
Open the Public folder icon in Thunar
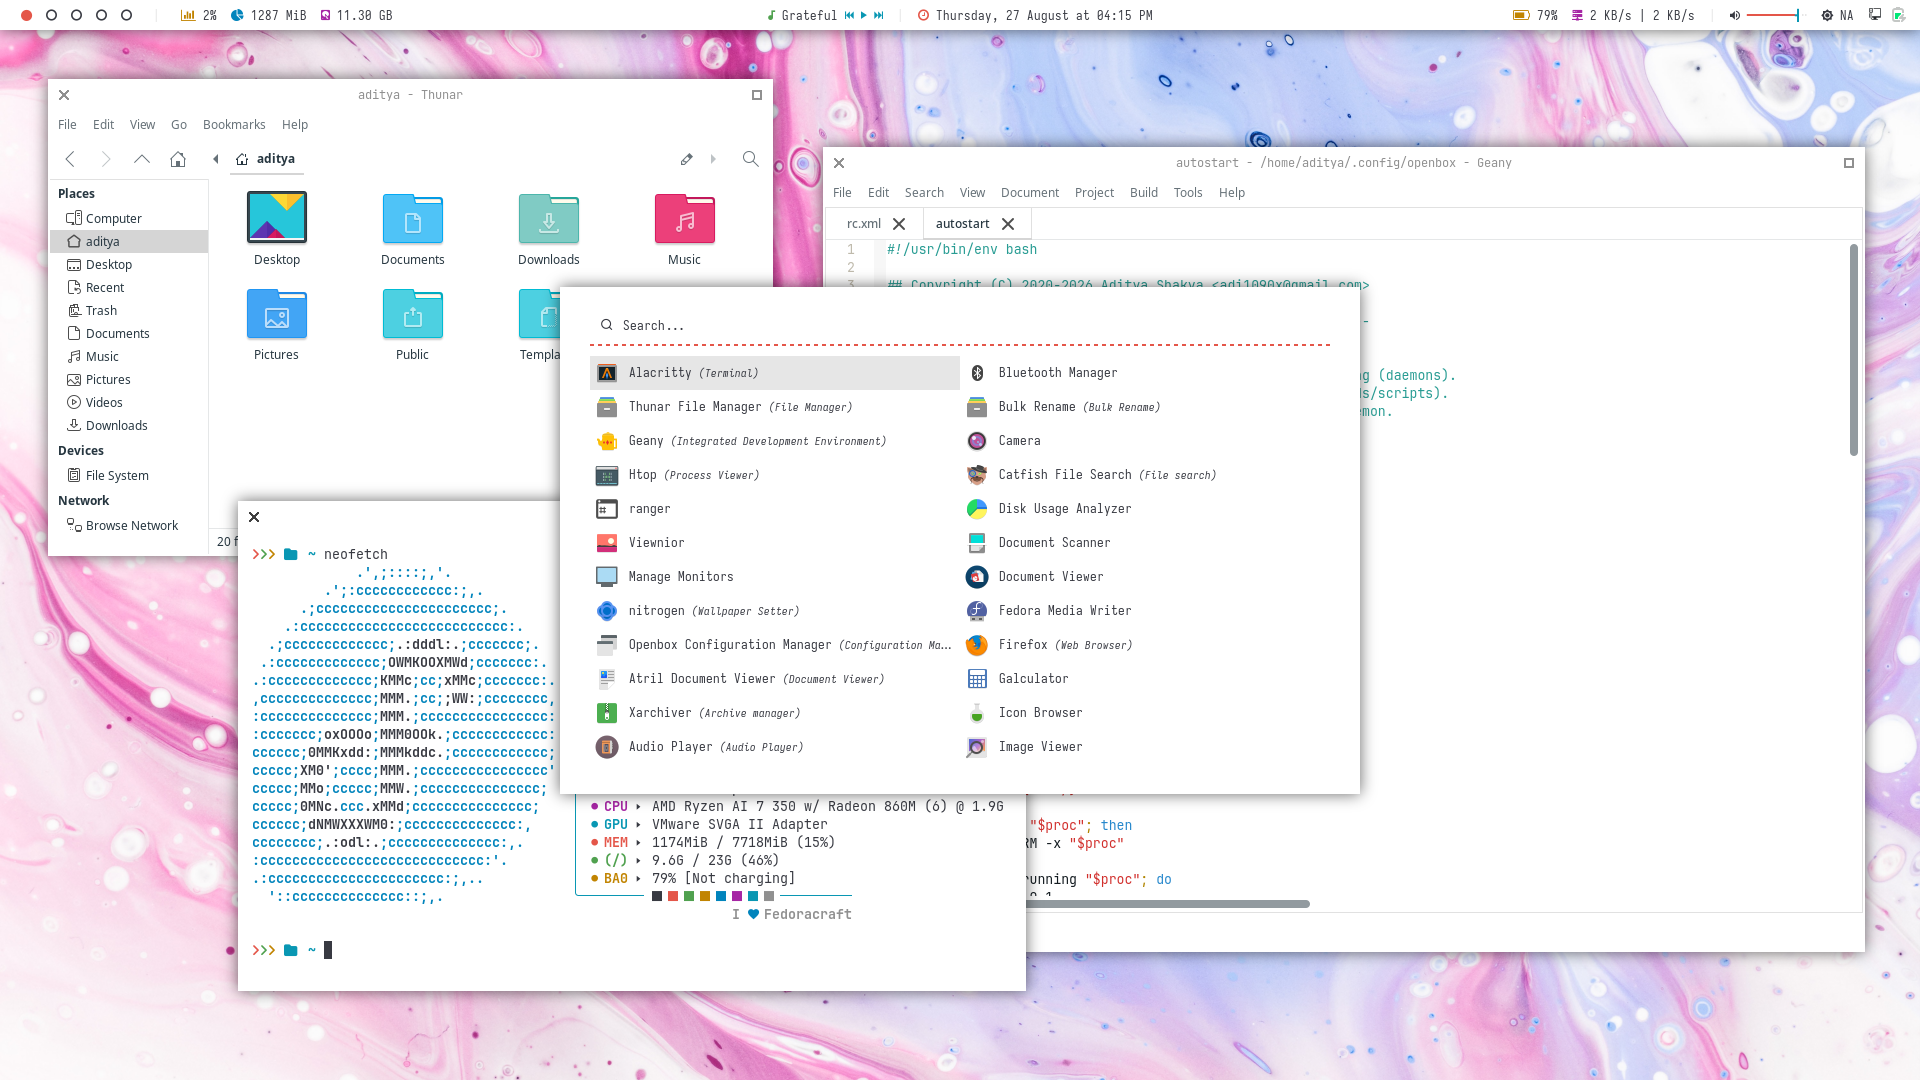click(413, 313)
